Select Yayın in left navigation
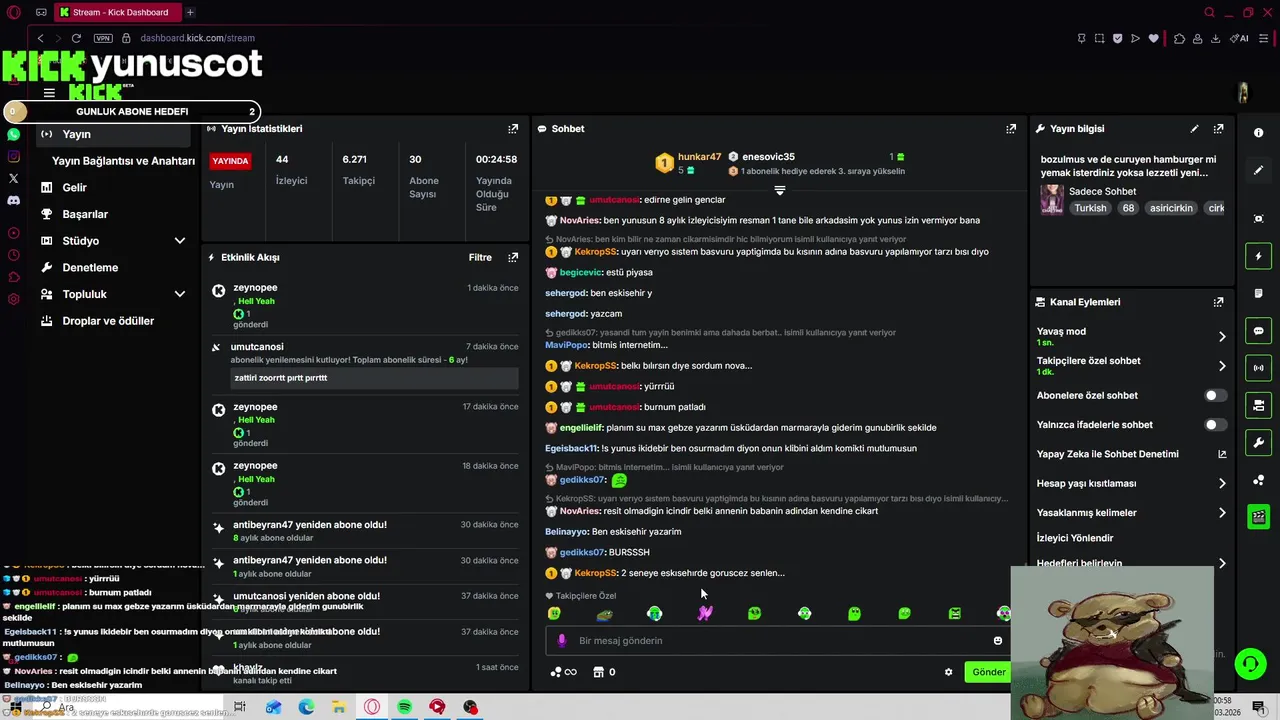Viewport: 1280px width, 720px height. [x=113, y=134]
